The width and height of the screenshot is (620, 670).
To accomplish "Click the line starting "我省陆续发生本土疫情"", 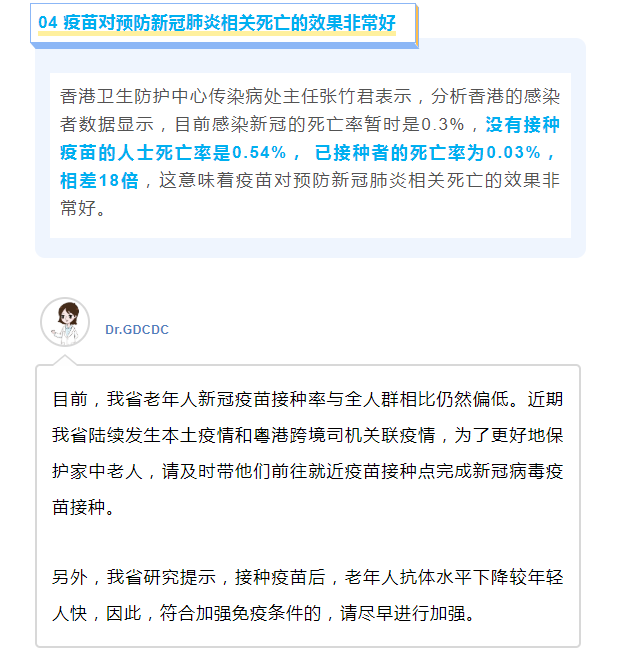I will click(x=308, y=435).
